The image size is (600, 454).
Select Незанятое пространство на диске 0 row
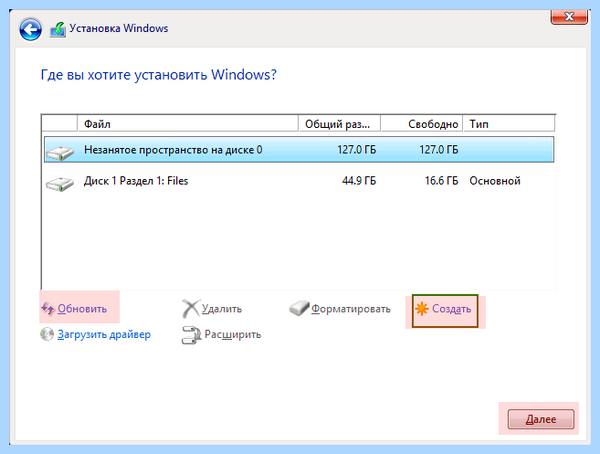tap(299, 149)
